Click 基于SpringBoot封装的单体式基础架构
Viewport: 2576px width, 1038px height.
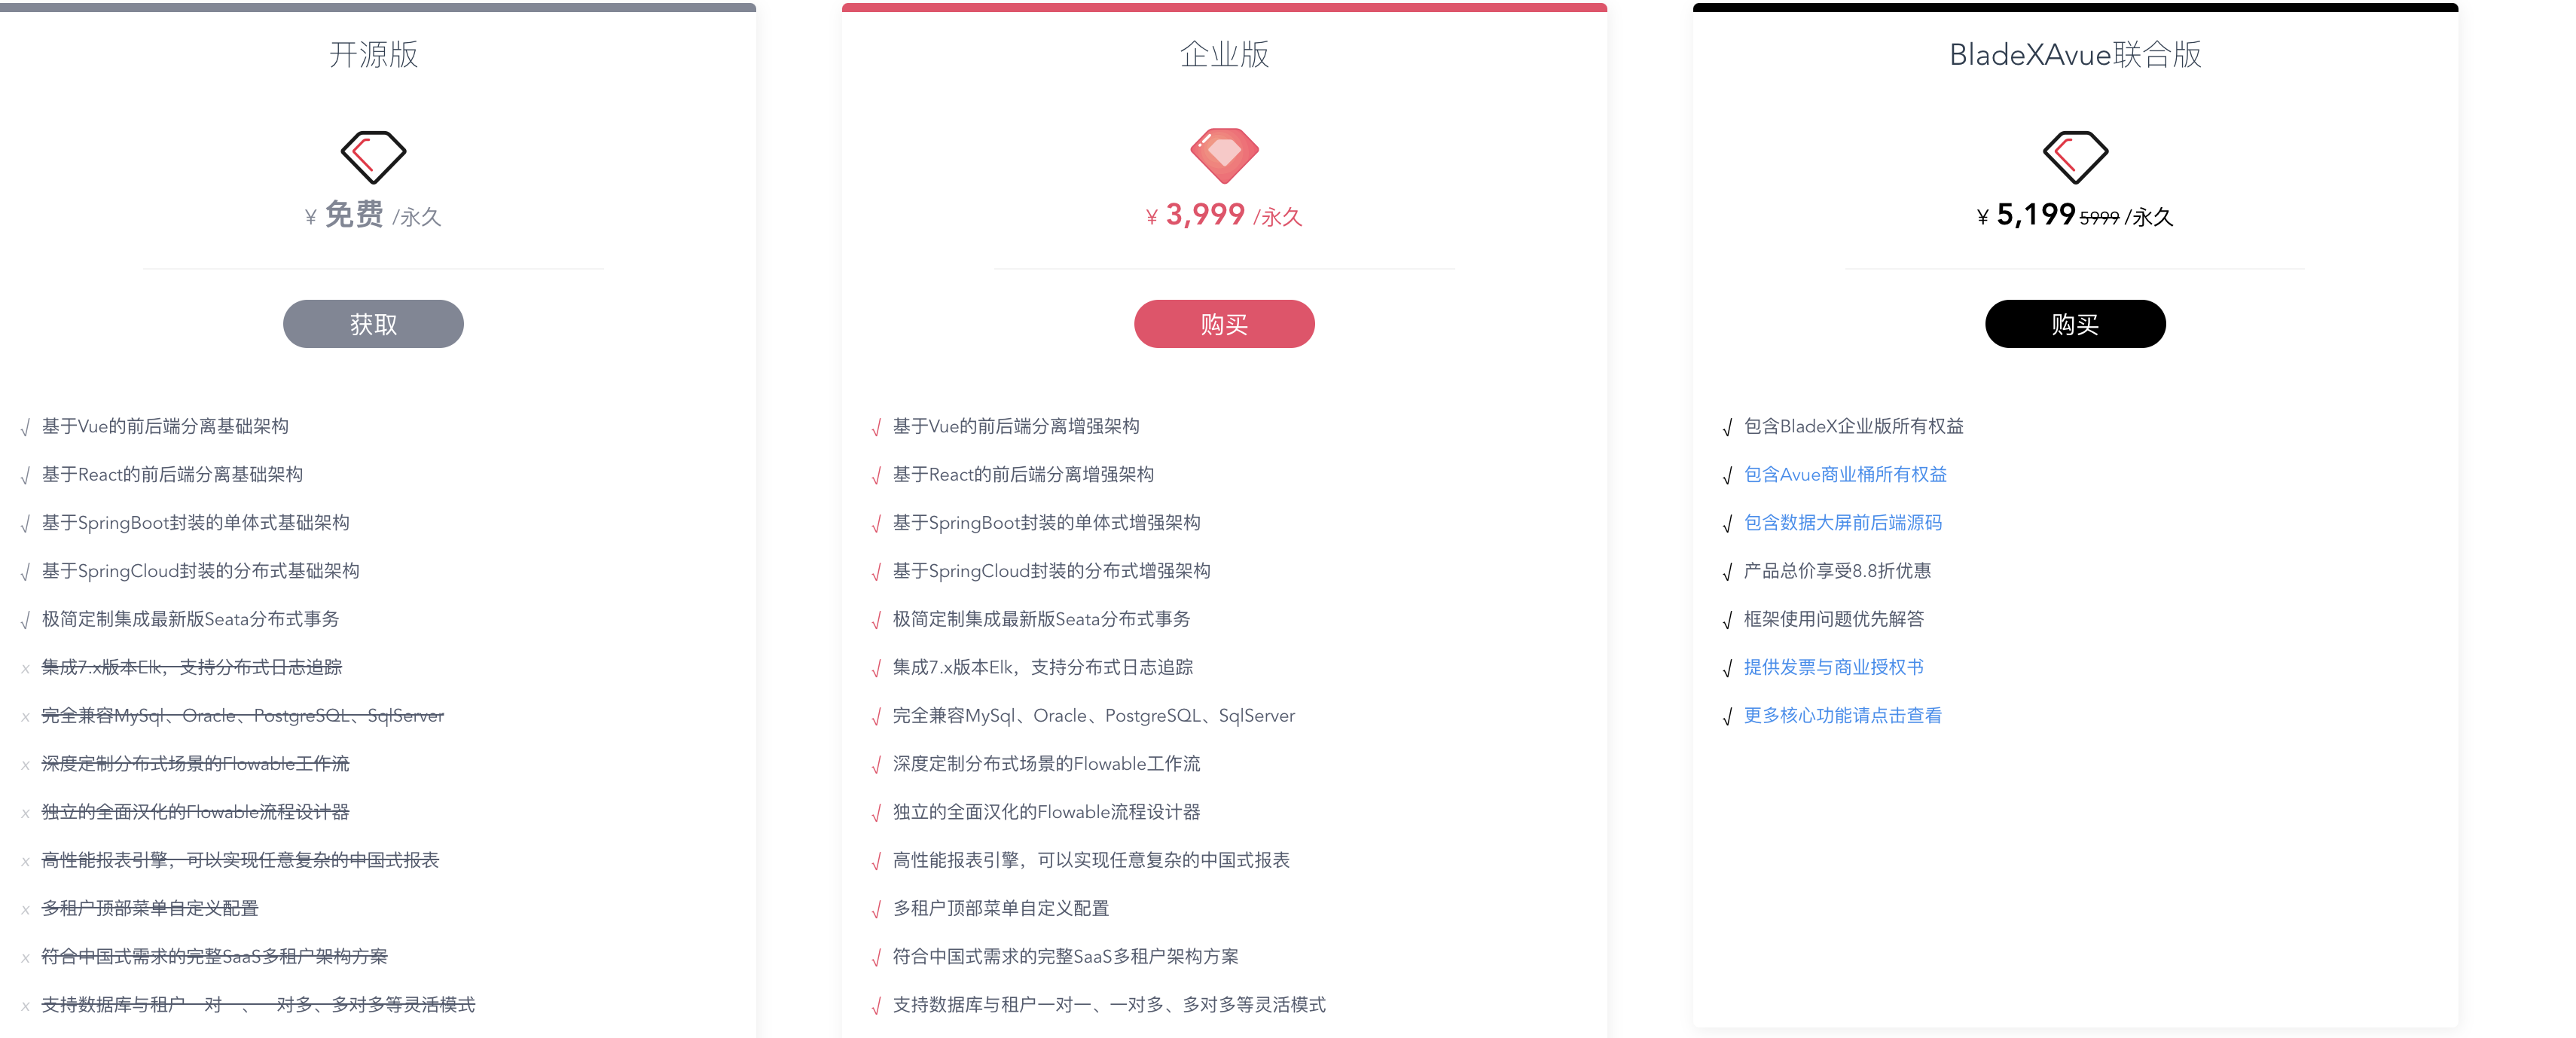(x=195, y=522)
